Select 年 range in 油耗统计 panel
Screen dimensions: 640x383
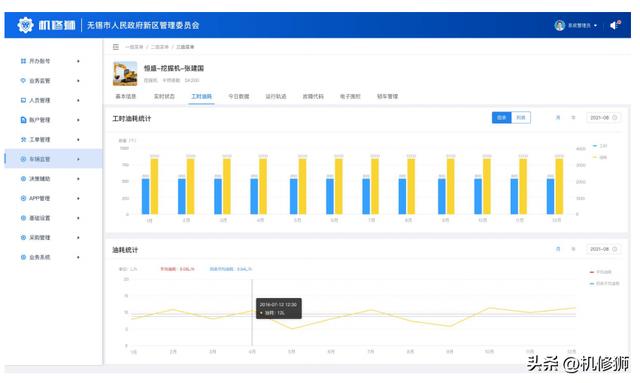point(573,249)
